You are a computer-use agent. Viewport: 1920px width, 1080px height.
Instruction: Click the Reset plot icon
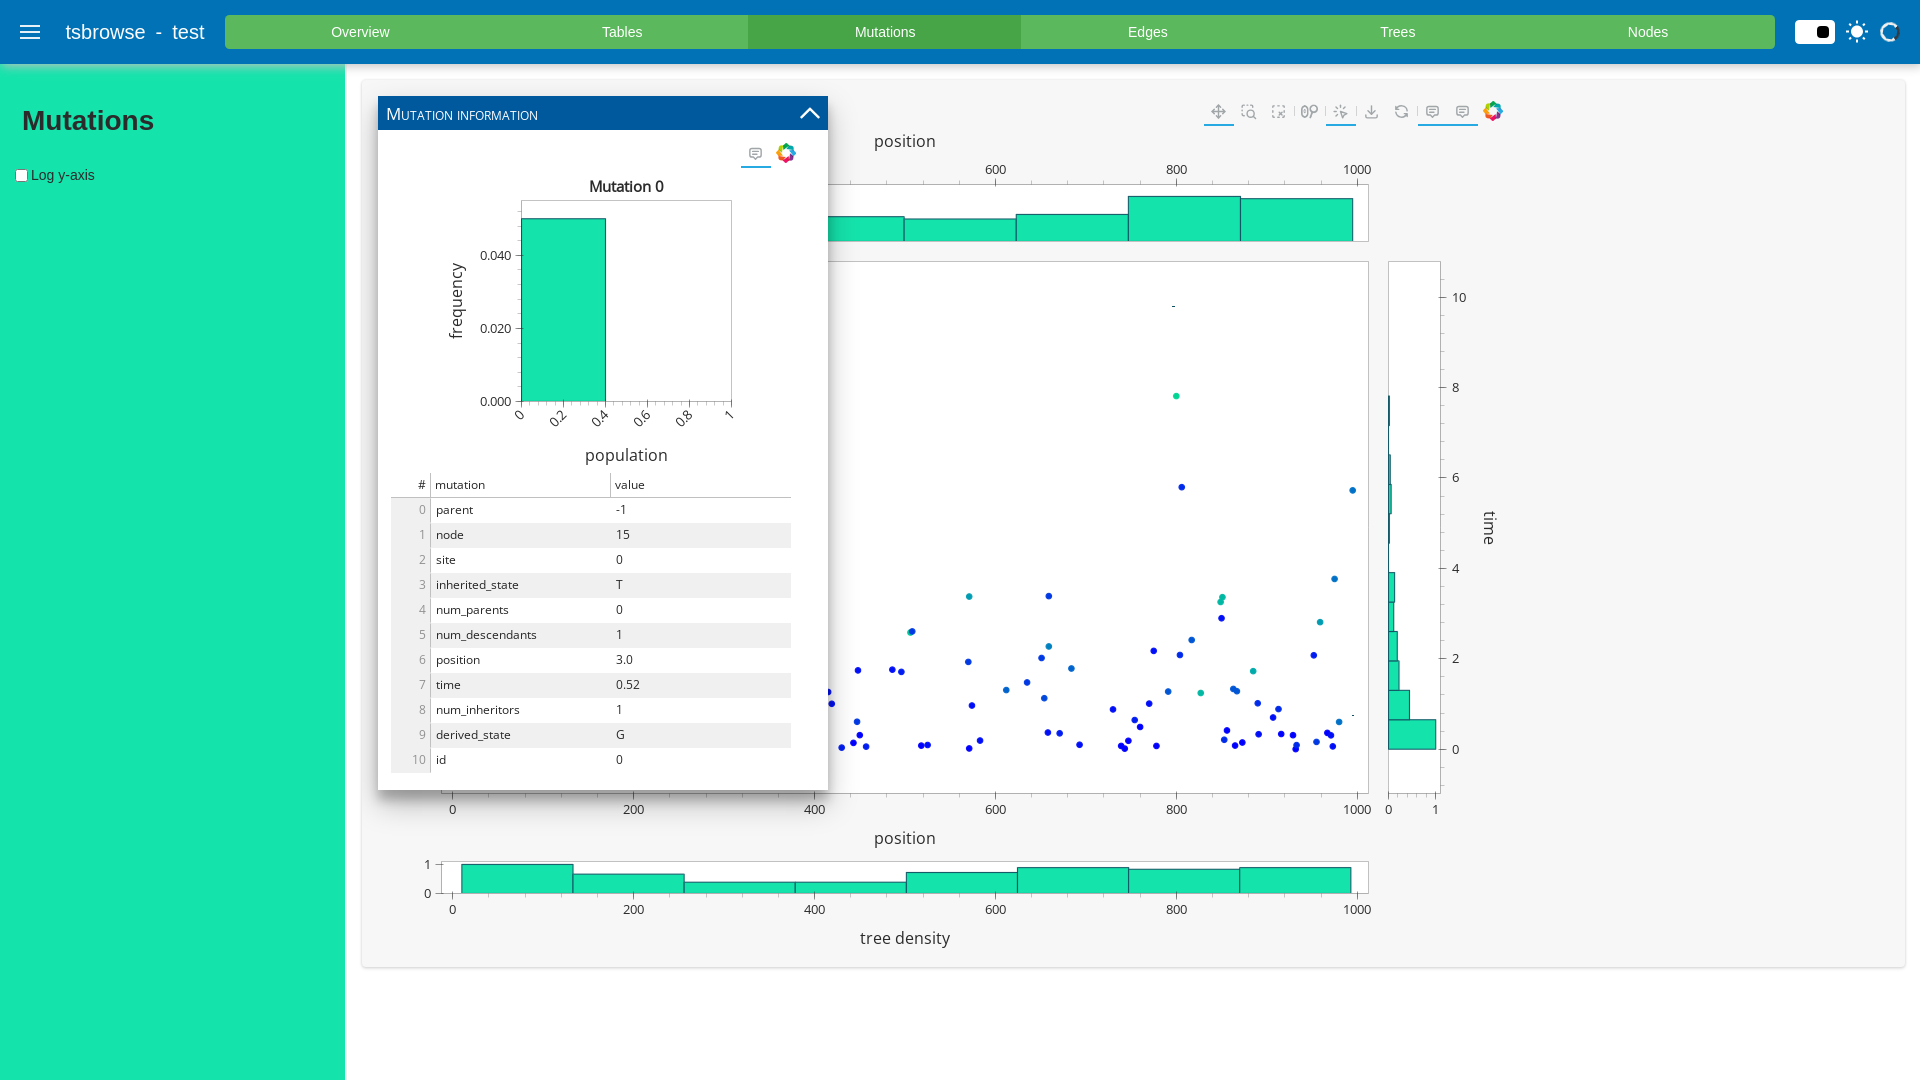pos(1401,112)
